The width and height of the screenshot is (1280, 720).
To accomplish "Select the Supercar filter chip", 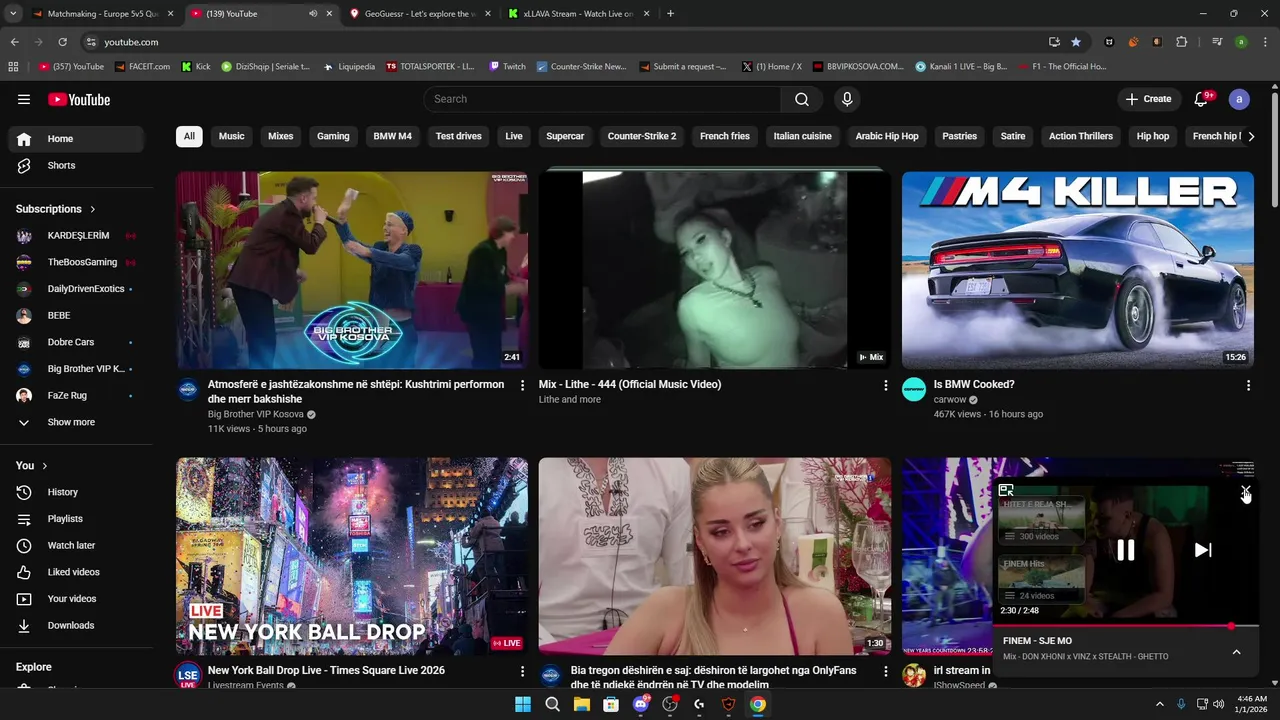I will click(565, 136).
